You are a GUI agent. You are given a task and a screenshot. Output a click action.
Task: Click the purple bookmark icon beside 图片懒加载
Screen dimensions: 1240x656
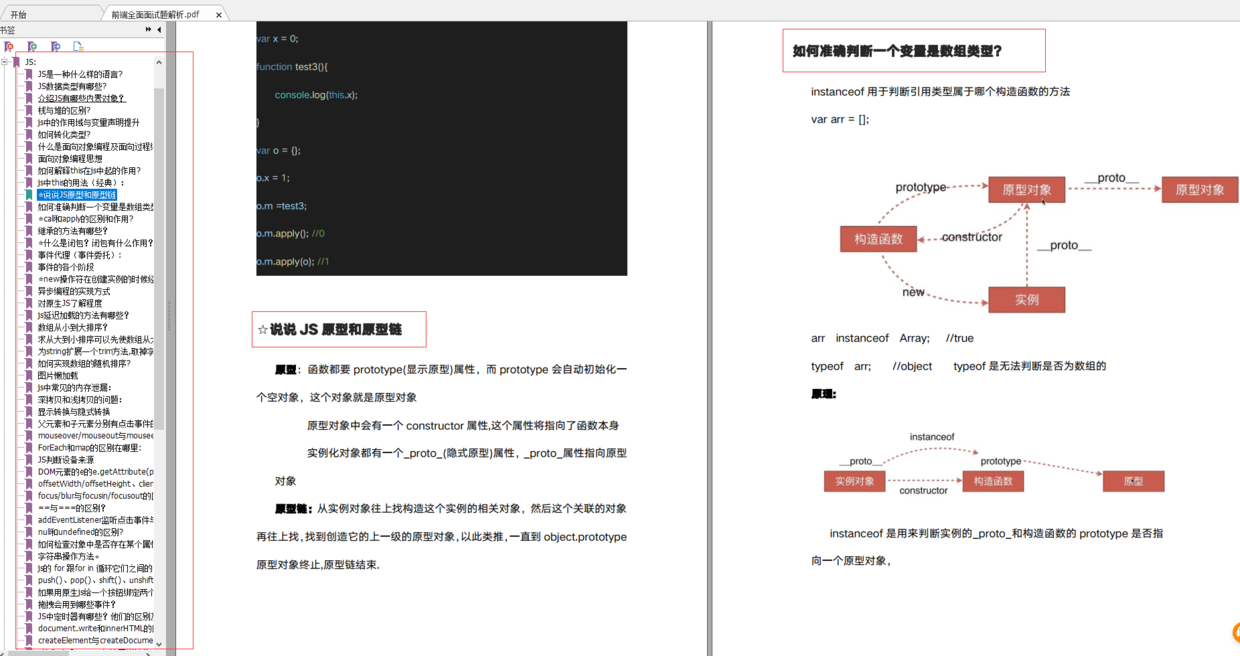pyautogui.click(x=29, y=375)
